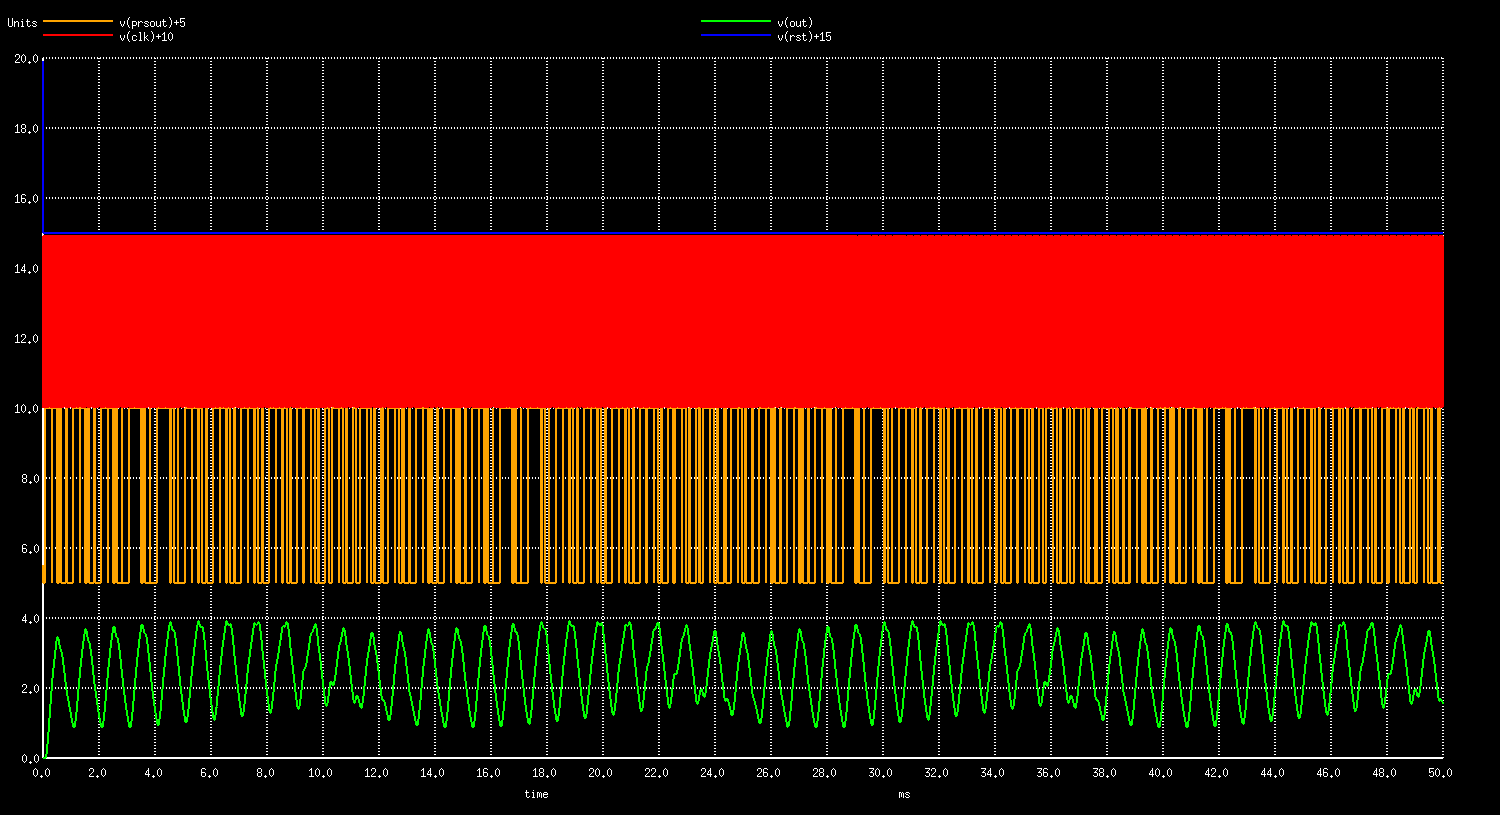This screenshot has width=1500, height=815.
Task: Click the 20.0 x-axis tick label
Action: pyautogui.click(x=601, y=773)
